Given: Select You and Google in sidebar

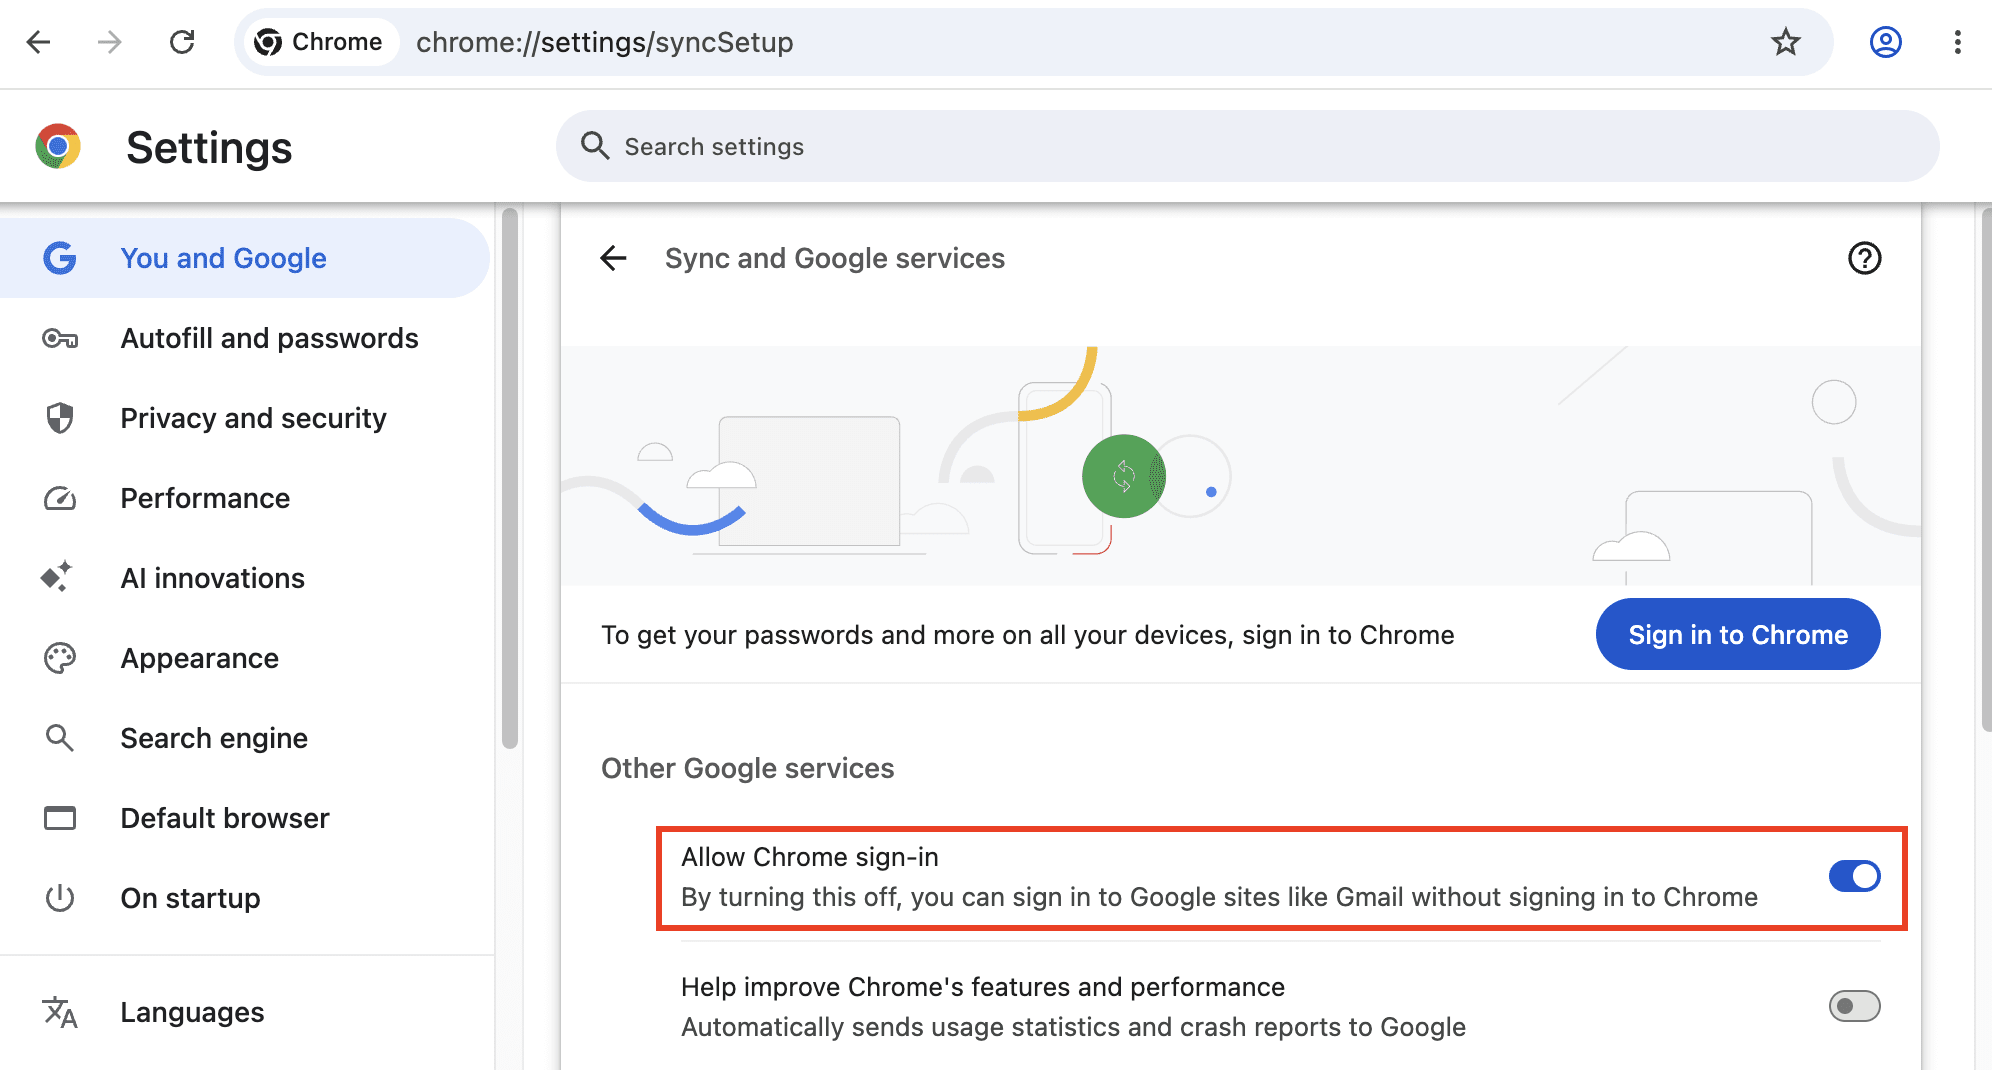Looking at the screenshot, I should pos(244,258).
